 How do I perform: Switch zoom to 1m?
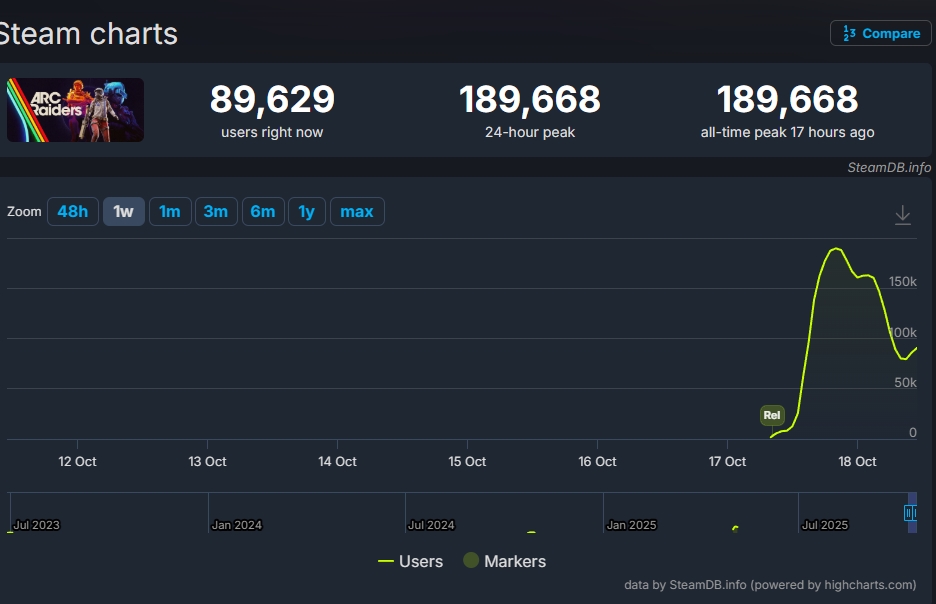coord(170,211)
